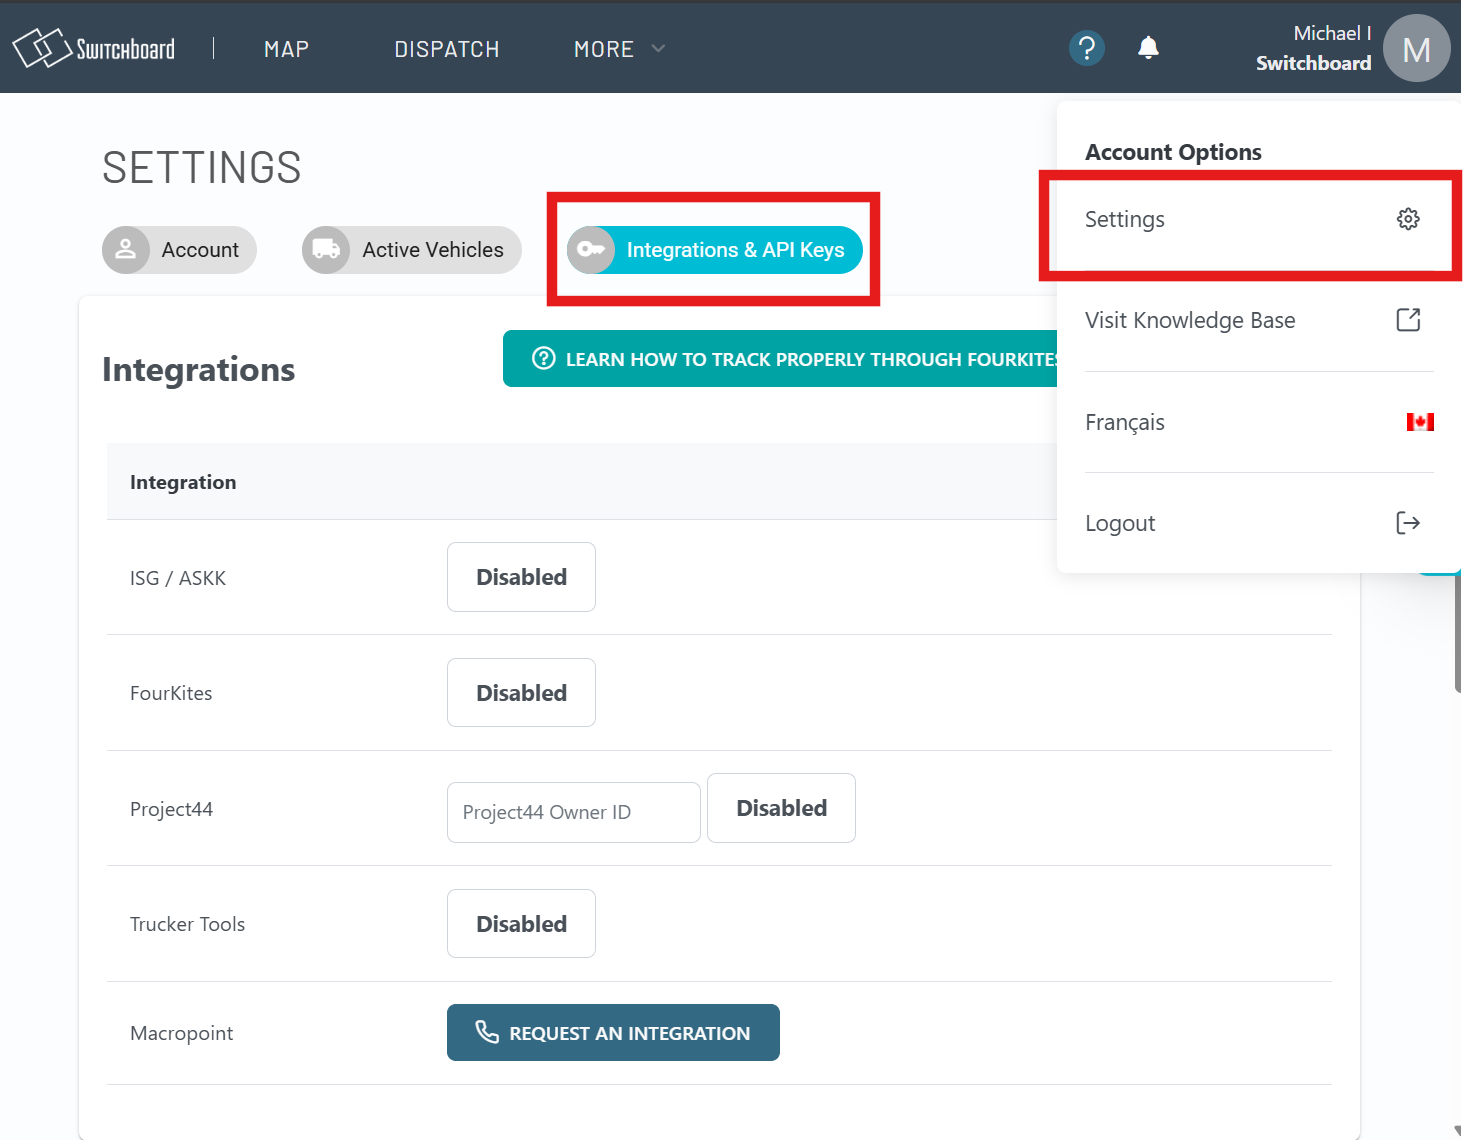Image resolution: width=1463 pixels, height=1140 pixels.
Task: Enable the ISG / ASKK integration
Action: tap(521, 577)
